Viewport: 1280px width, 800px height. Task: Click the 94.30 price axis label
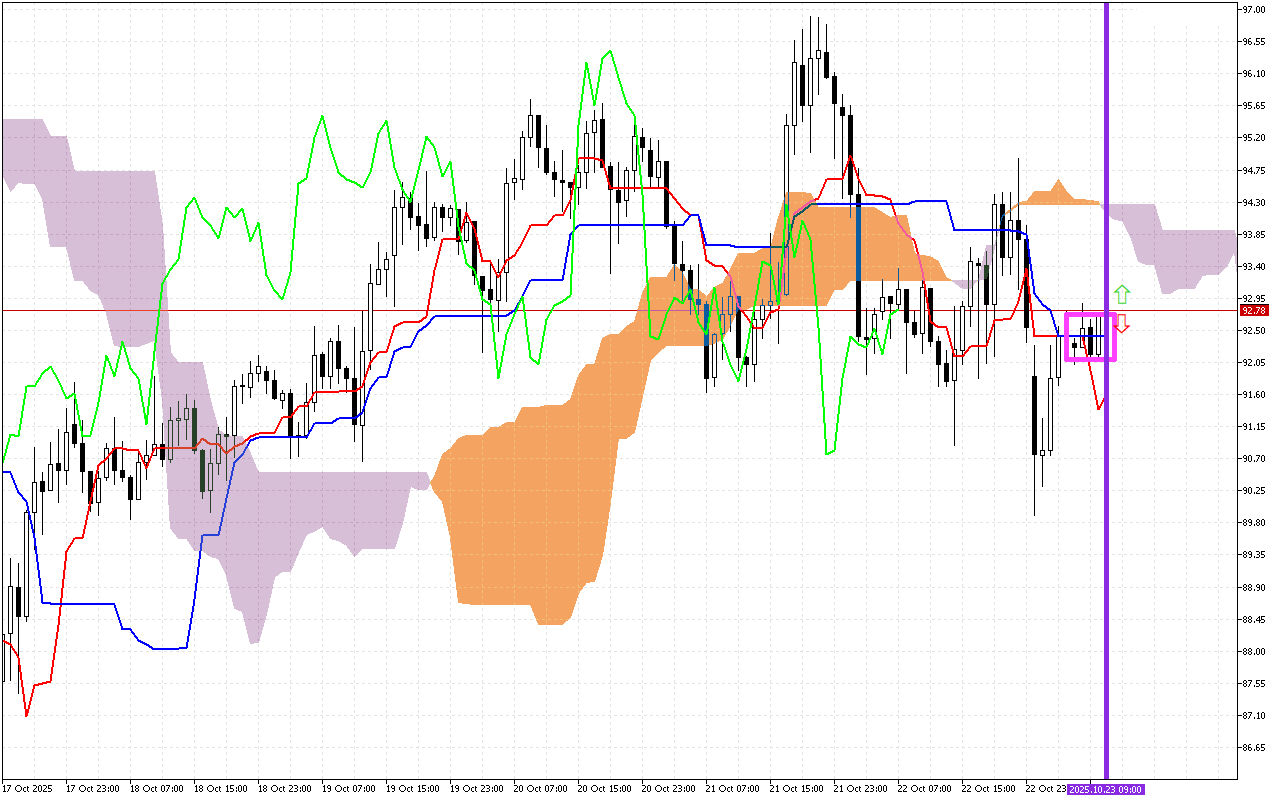coord(1254,202)
